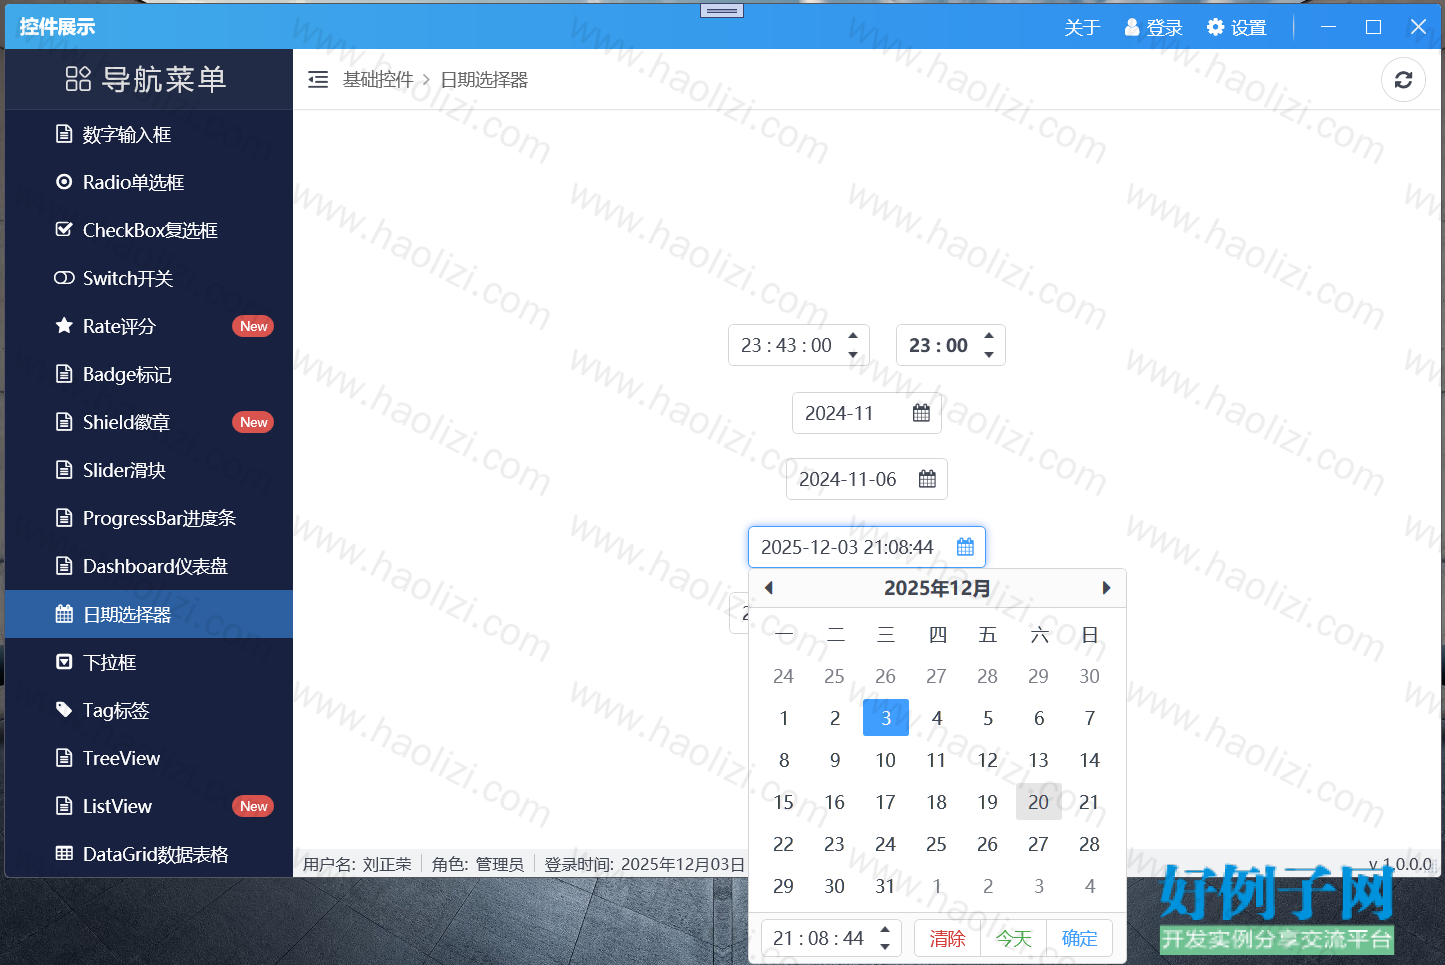
Task: Open CheckBox复选框 menu item
Action: [149, 230]
